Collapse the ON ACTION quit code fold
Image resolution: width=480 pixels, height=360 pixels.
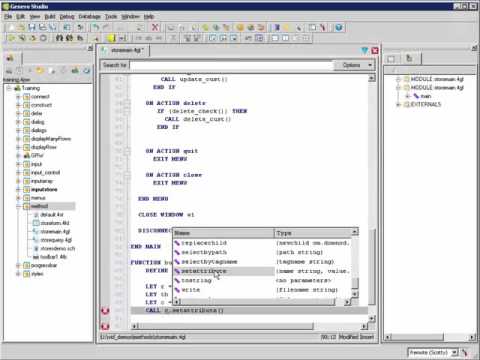point(127,151)
